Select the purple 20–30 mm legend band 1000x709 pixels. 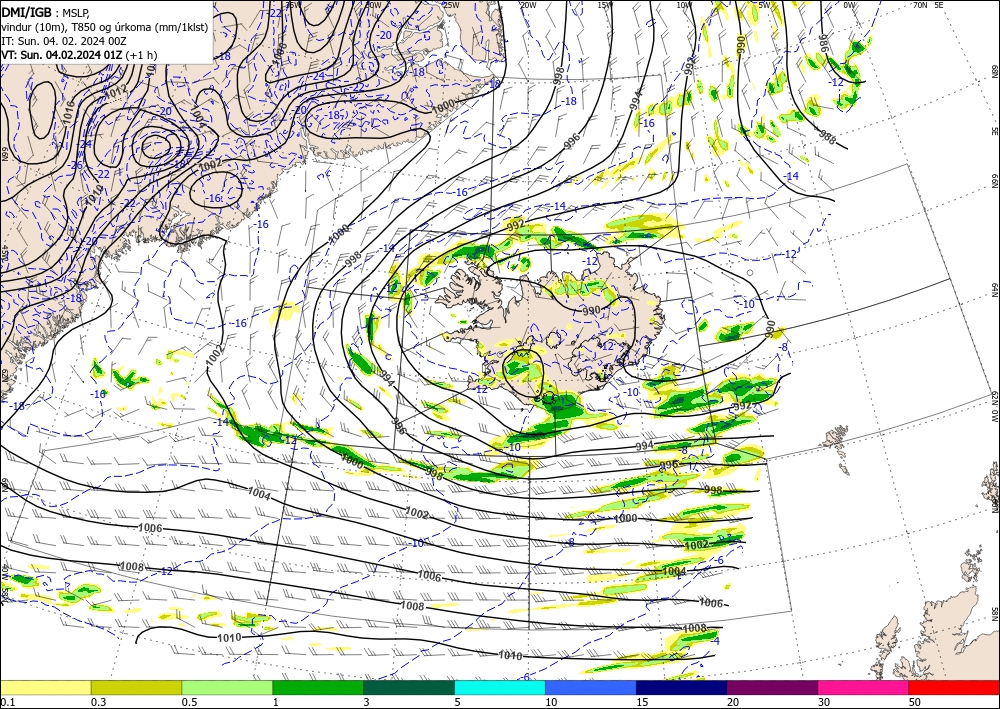tap(772, 687)
